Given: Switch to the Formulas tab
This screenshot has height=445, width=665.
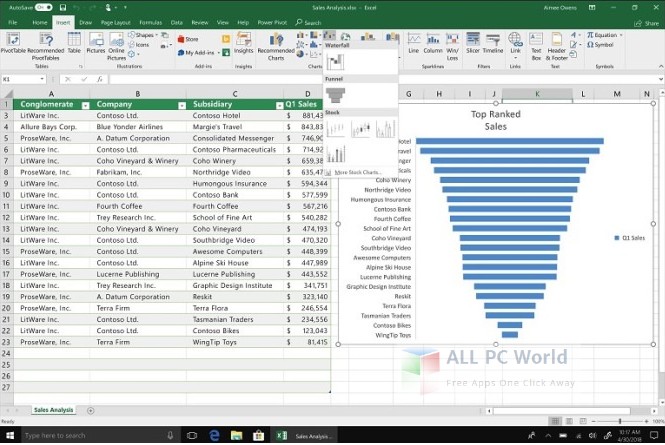Looking at the screenshot, I should tap(151, 22).
